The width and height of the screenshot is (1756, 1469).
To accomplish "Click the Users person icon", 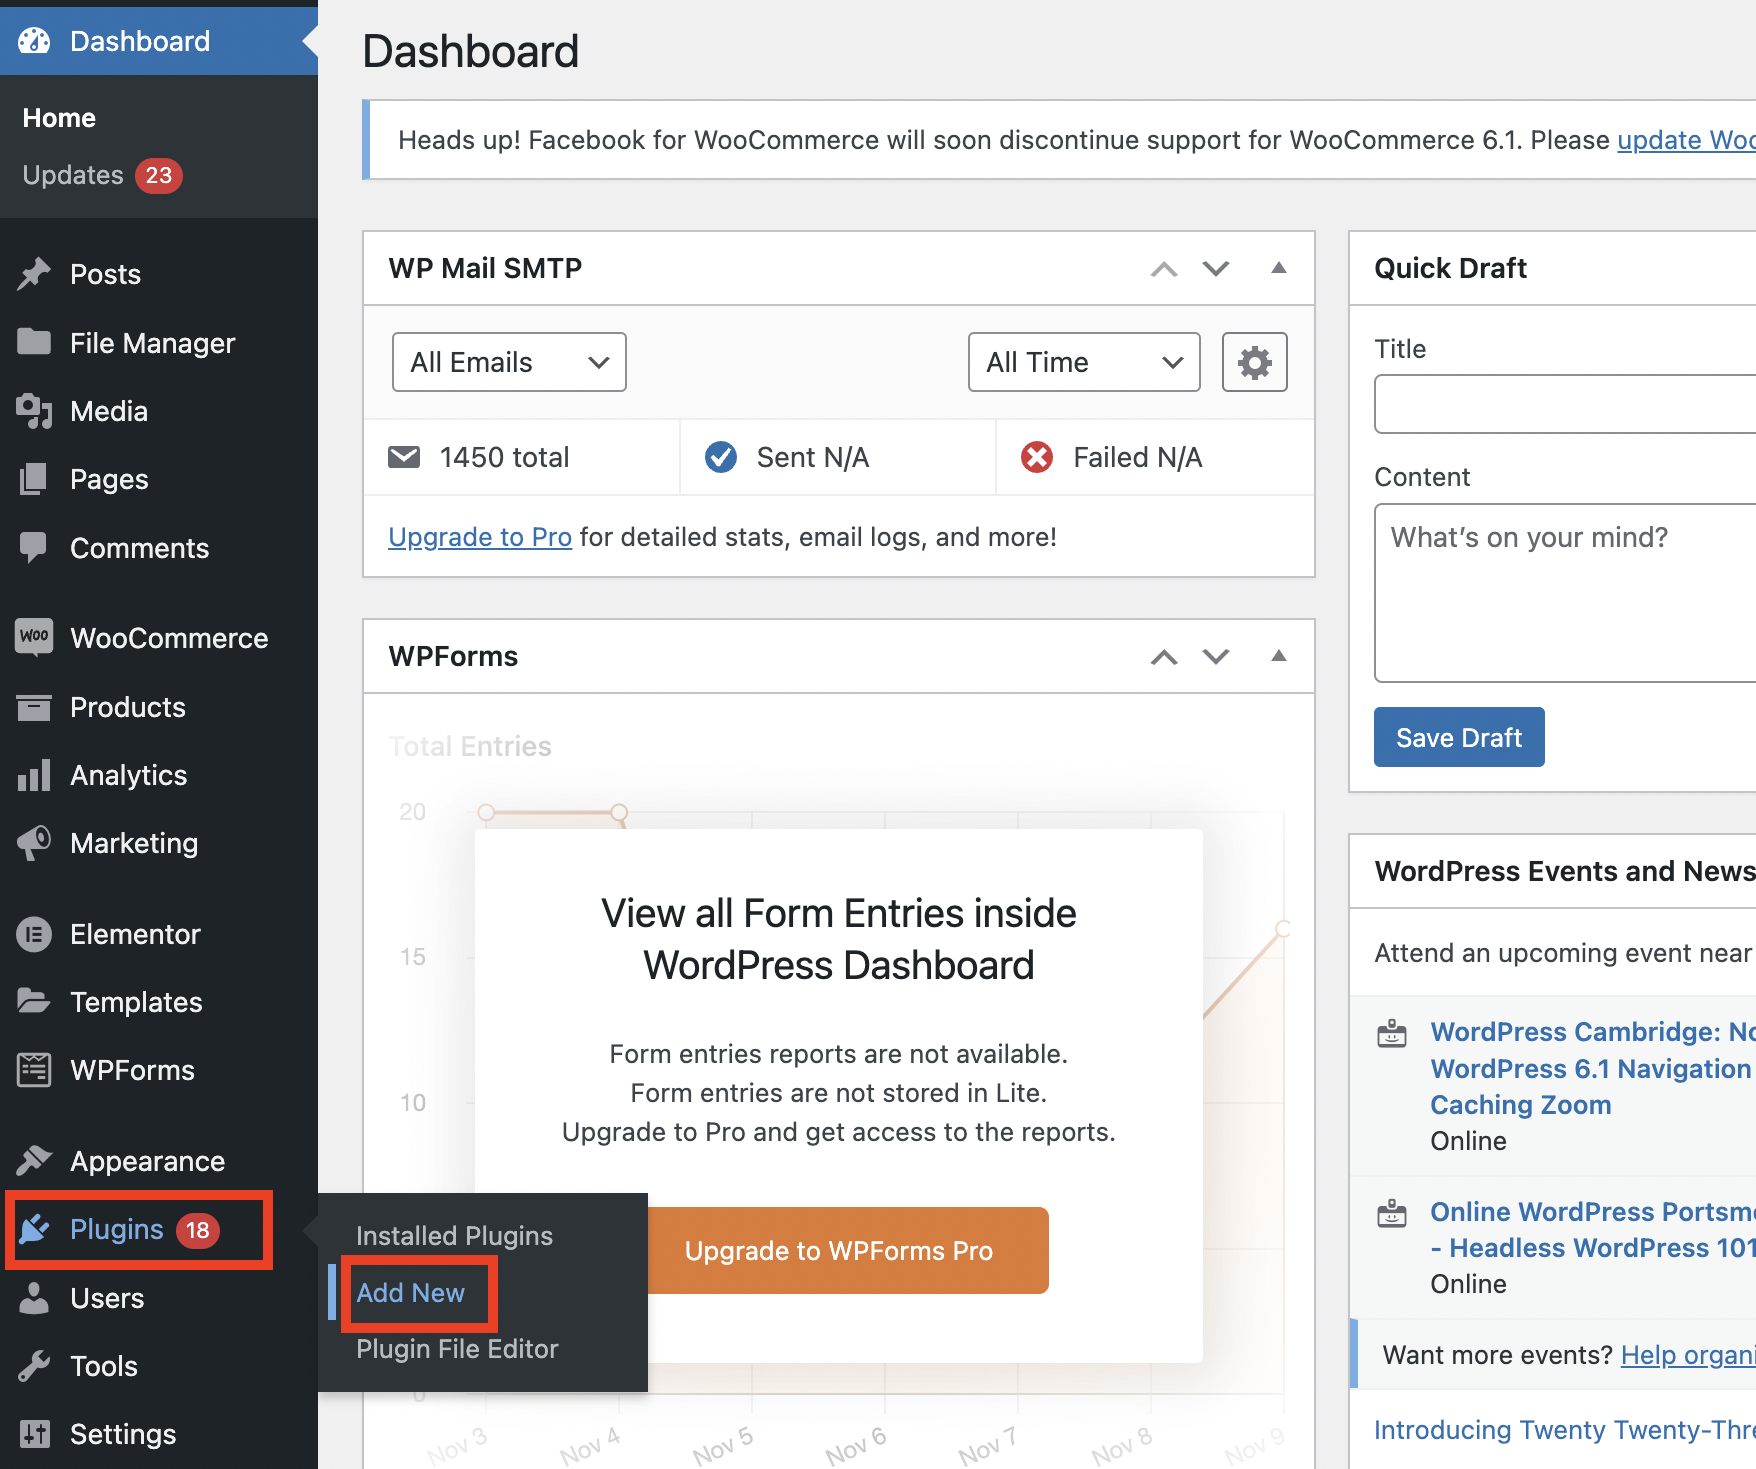I will 34,1297.
